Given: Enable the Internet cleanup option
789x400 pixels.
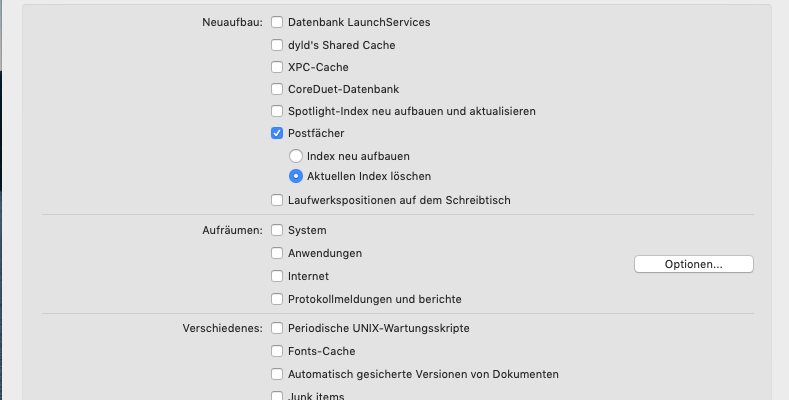Looking at the screenshot, I should [277, 276].
